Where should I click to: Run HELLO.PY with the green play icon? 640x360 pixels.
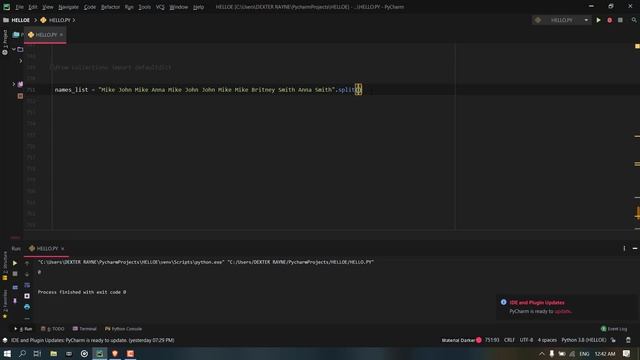pyautogui.click(x=598, y=20)
